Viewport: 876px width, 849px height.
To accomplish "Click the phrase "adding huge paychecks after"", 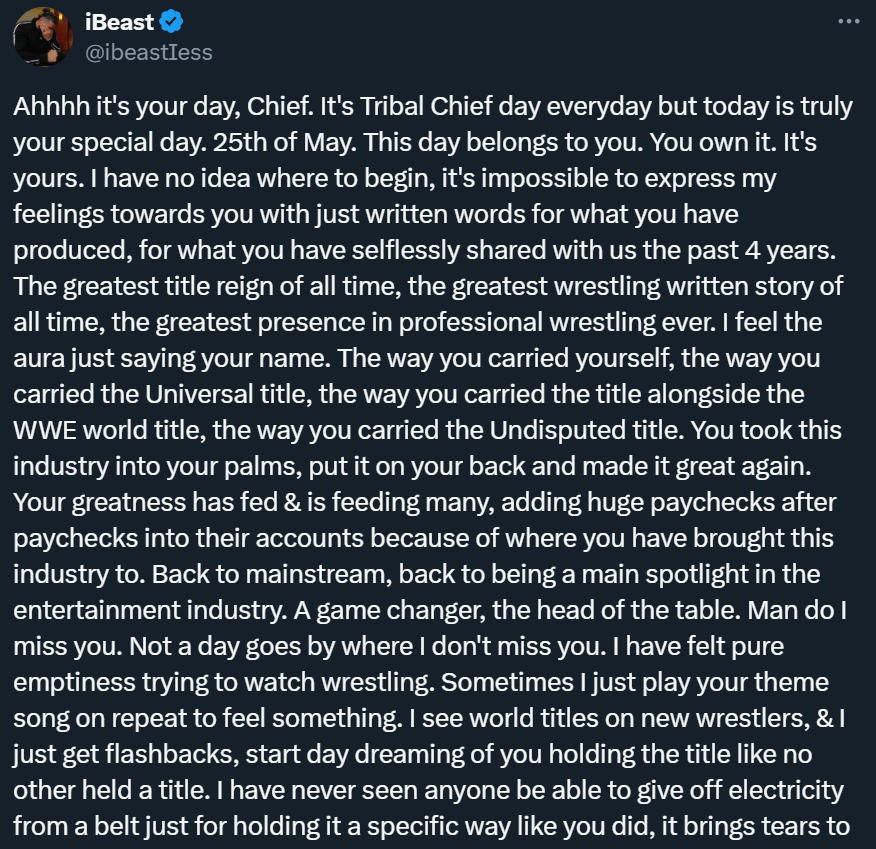I will 669,503.
